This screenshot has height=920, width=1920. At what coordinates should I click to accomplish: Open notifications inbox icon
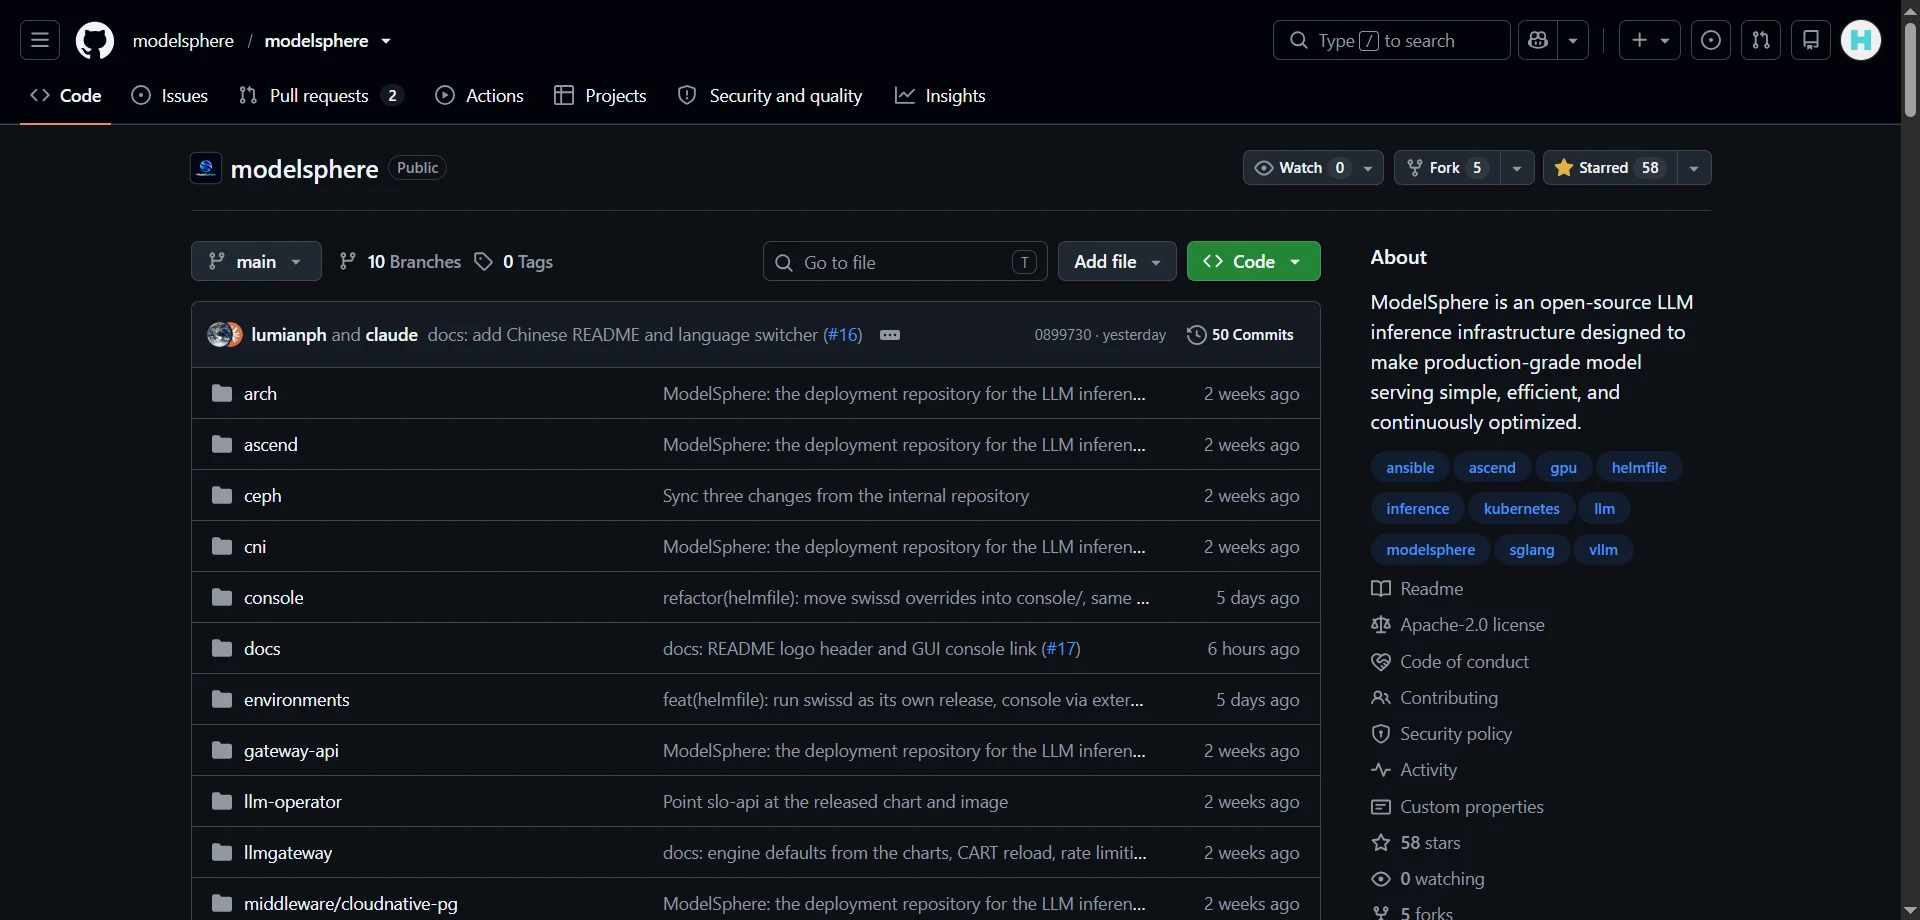(1811, 40)
